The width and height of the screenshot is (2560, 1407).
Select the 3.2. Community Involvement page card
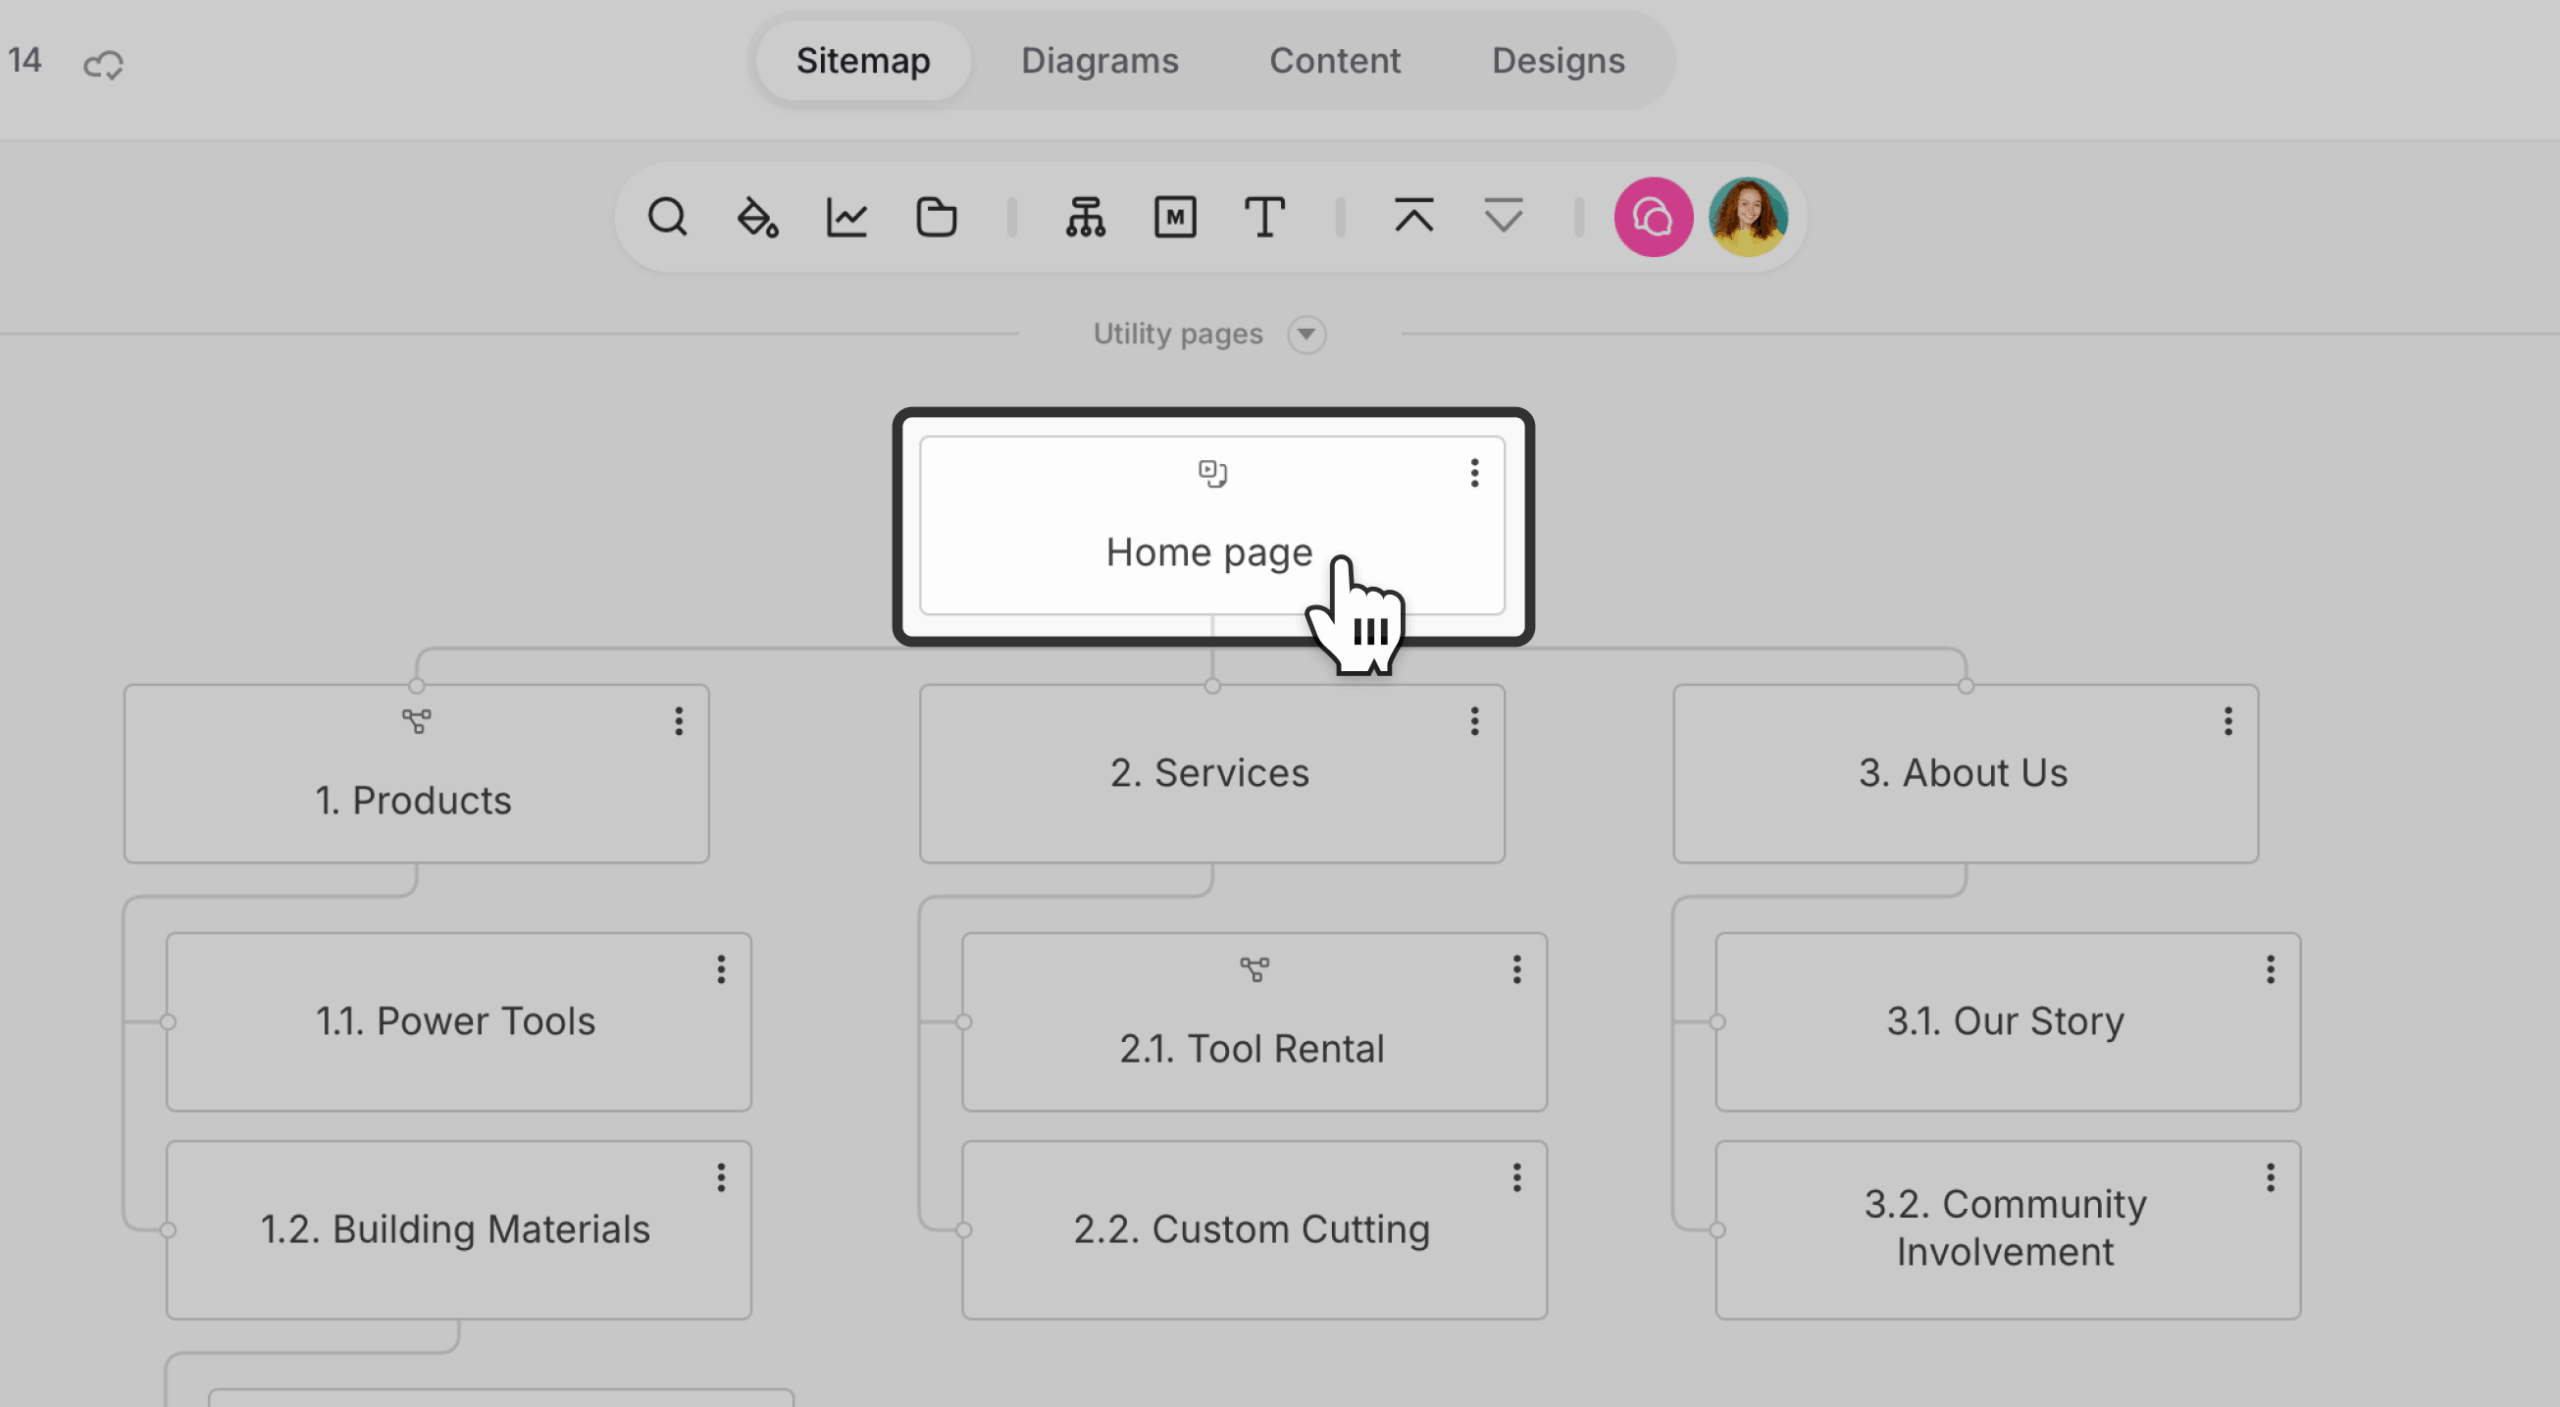(2008, 1230)
